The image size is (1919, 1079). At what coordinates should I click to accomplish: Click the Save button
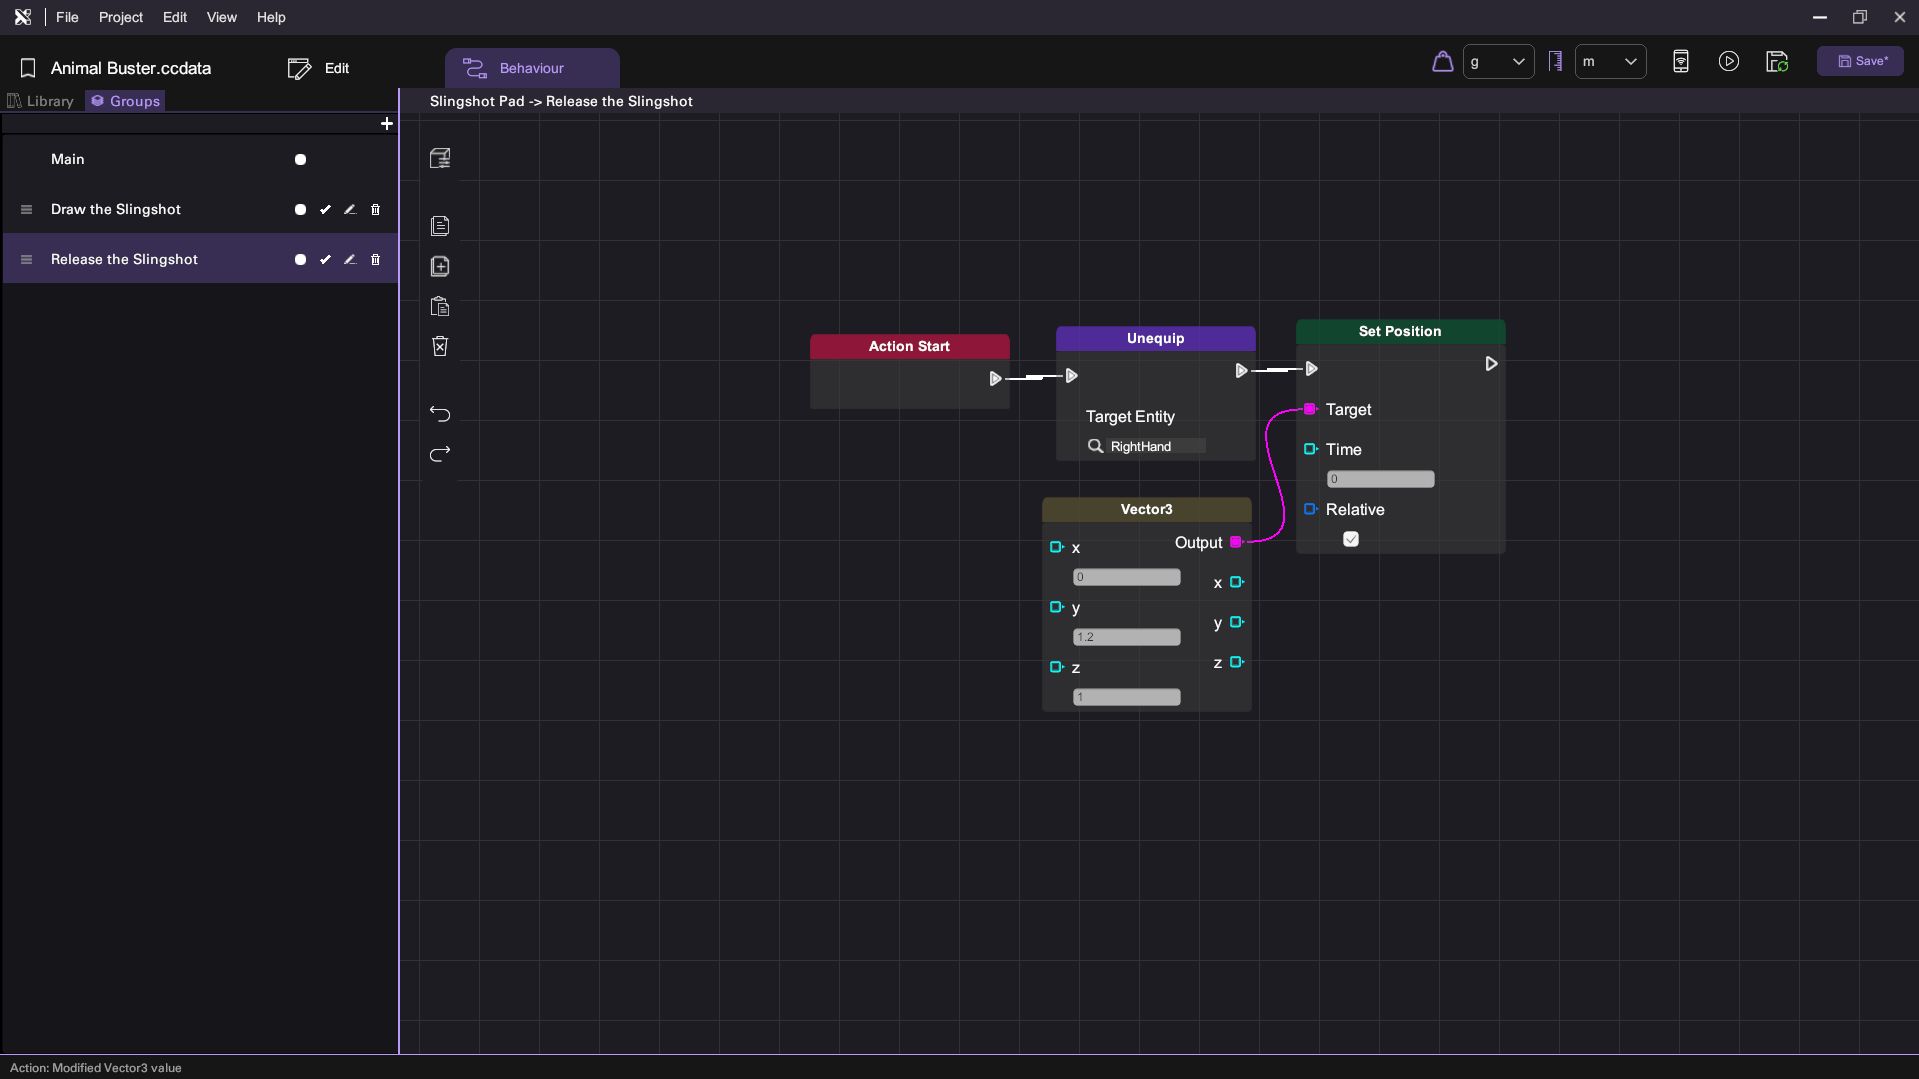pyautogui.click(x=1860, y=62)
